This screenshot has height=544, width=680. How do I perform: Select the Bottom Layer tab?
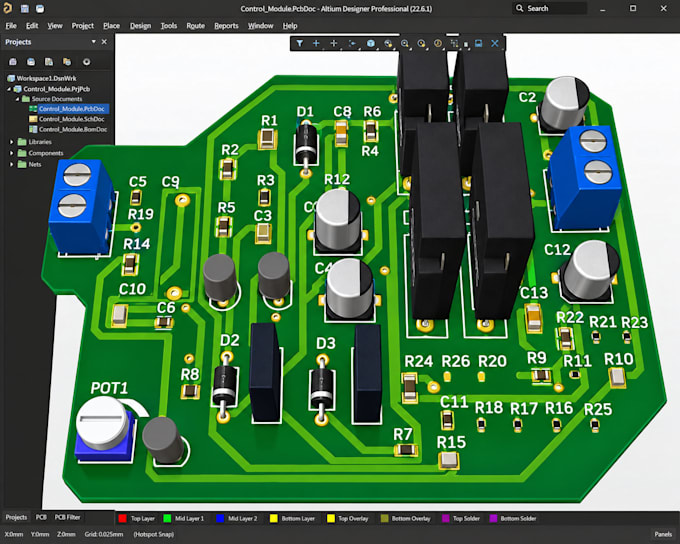(294, 518)
